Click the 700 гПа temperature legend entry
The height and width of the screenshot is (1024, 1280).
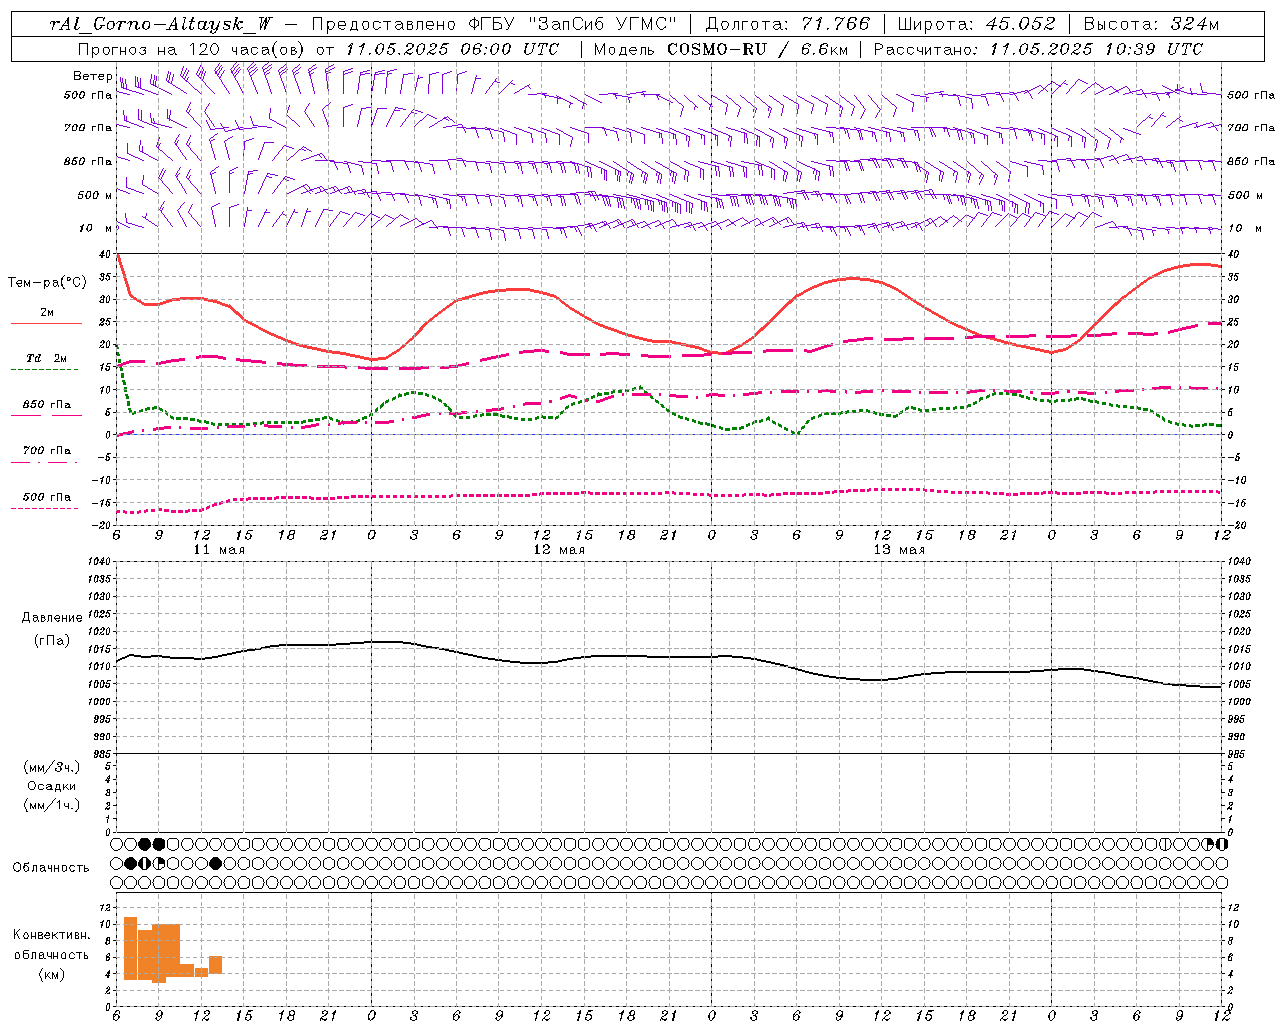coord(46,454)
